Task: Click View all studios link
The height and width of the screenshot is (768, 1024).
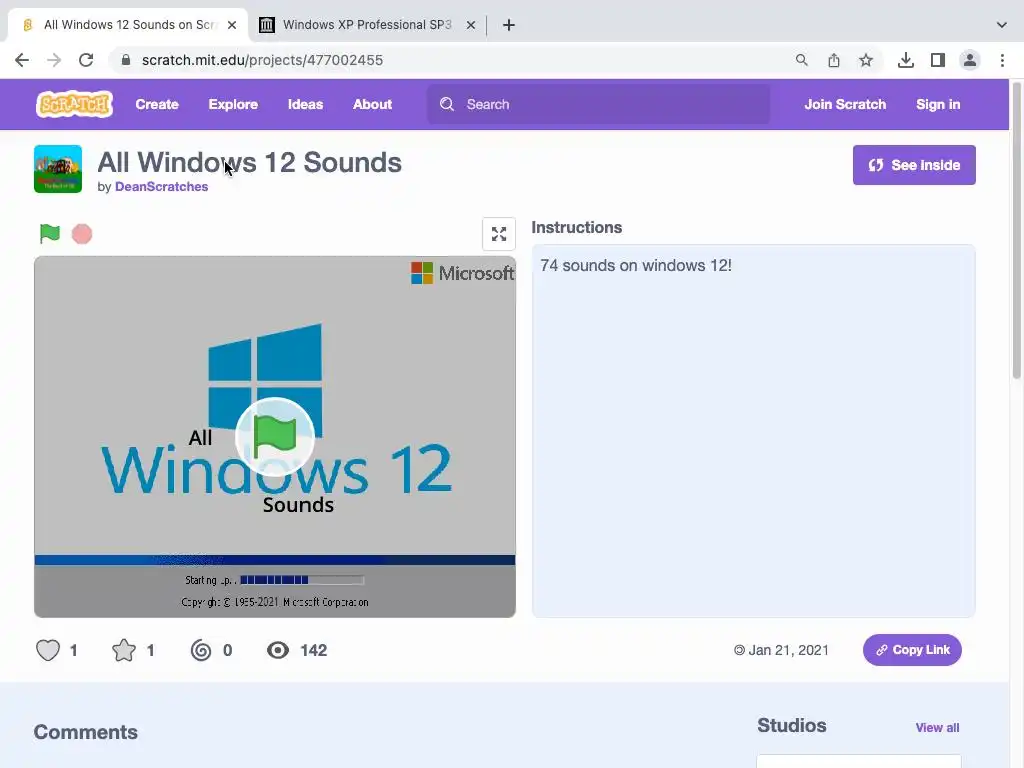Action: pyautogui.click(x=937, y=728)
